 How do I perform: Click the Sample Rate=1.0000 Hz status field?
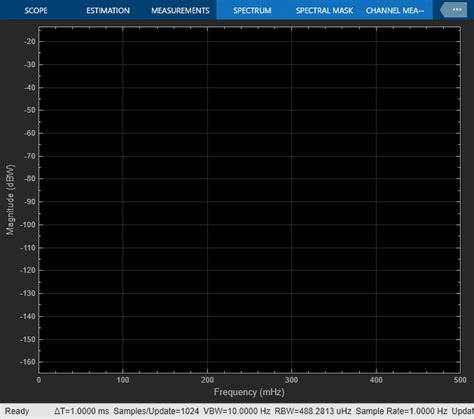[401, 411]
